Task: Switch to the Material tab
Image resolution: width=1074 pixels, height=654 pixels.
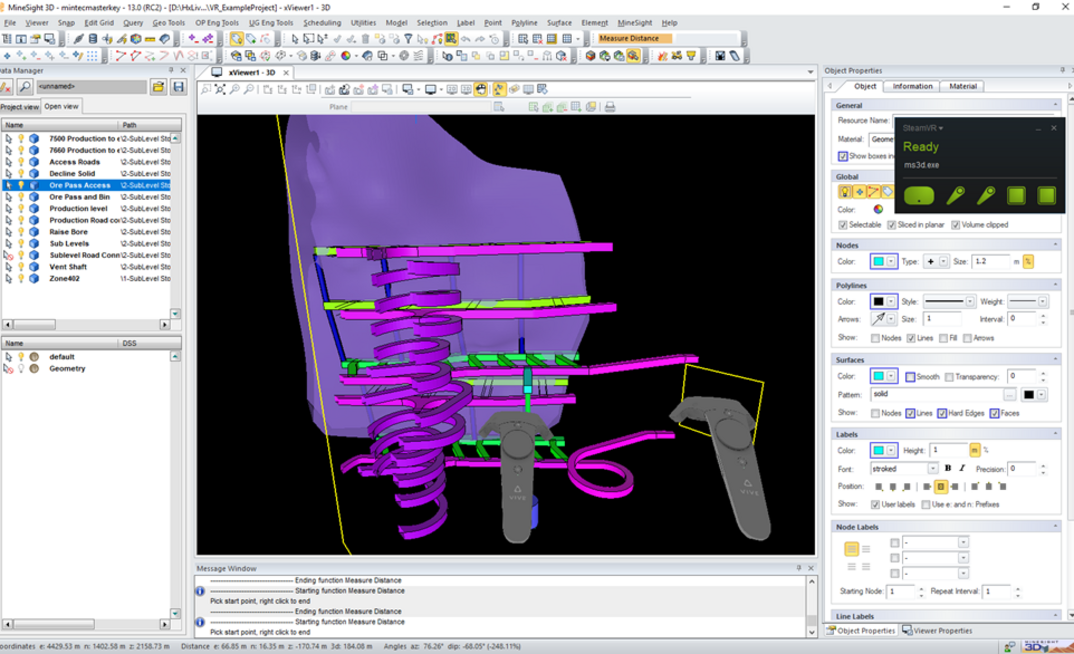Action: 962,86
